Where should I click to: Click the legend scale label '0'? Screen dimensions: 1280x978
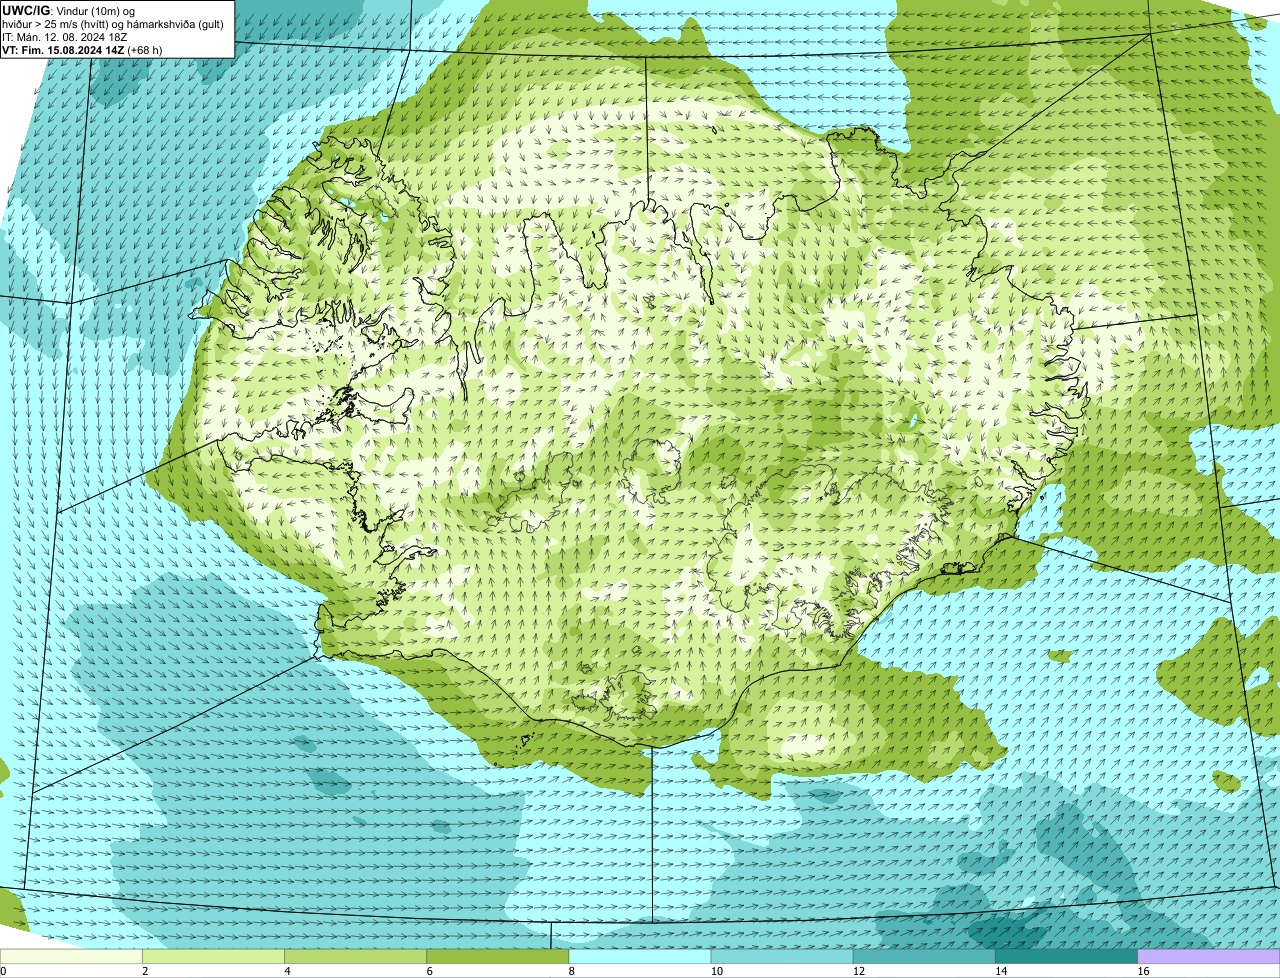(4, 971)
